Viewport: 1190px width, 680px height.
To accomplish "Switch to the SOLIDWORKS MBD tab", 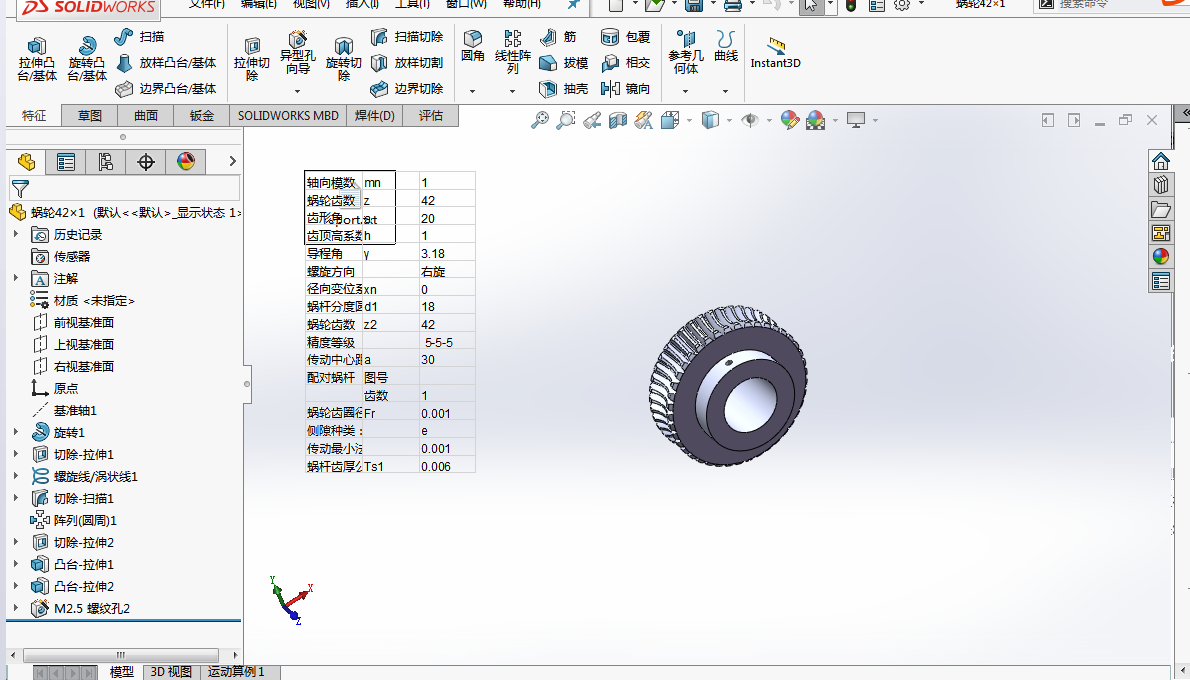I will point(288,115).
